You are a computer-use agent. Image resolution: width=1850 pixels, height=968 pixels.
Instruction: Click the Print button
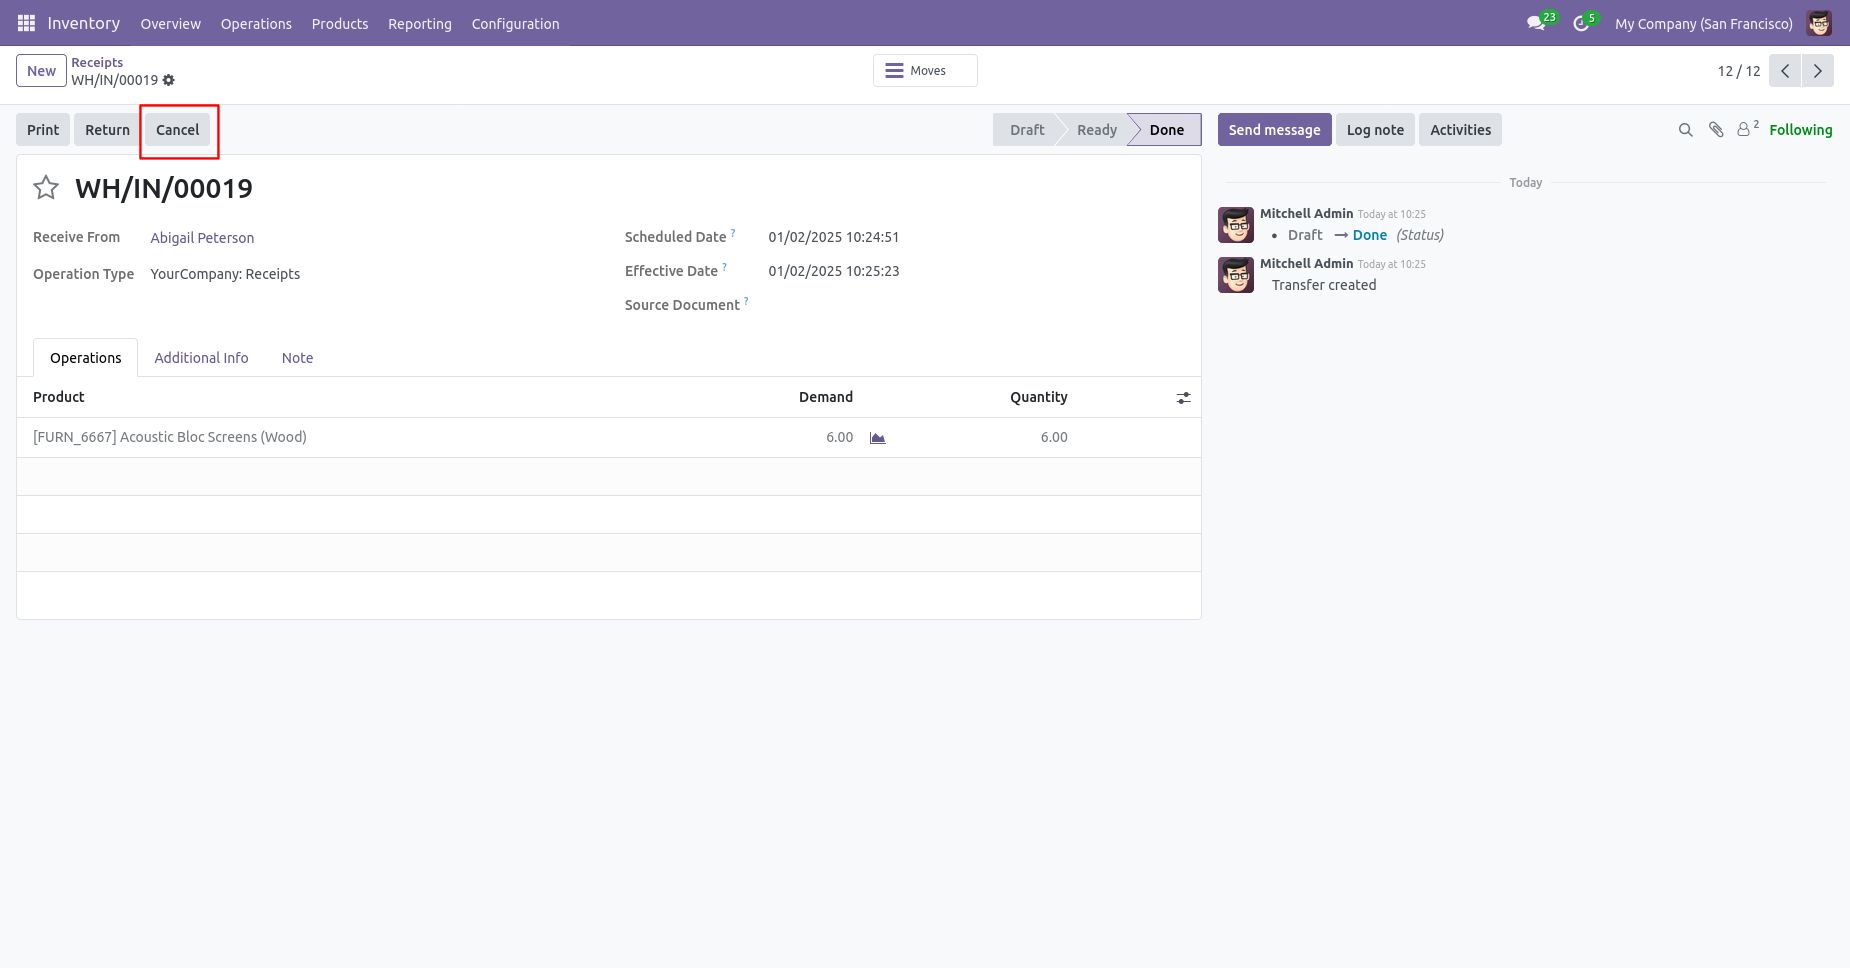(x=43, y=130)
